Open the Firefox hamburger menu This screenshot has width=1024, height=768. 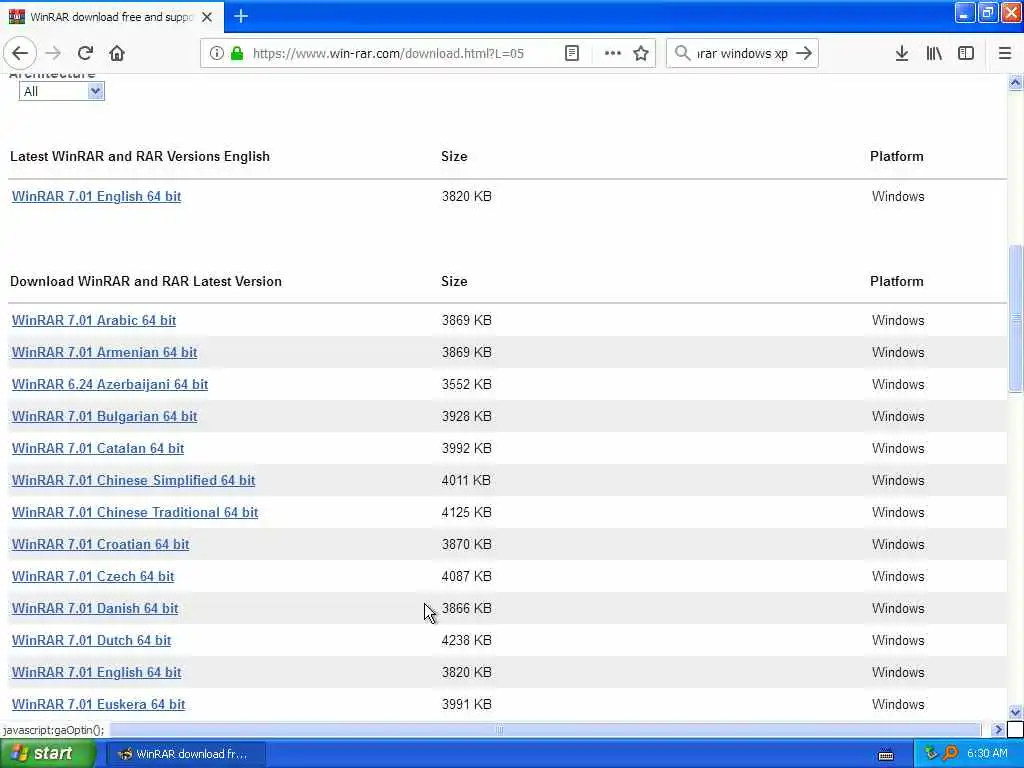[1004, 54]
